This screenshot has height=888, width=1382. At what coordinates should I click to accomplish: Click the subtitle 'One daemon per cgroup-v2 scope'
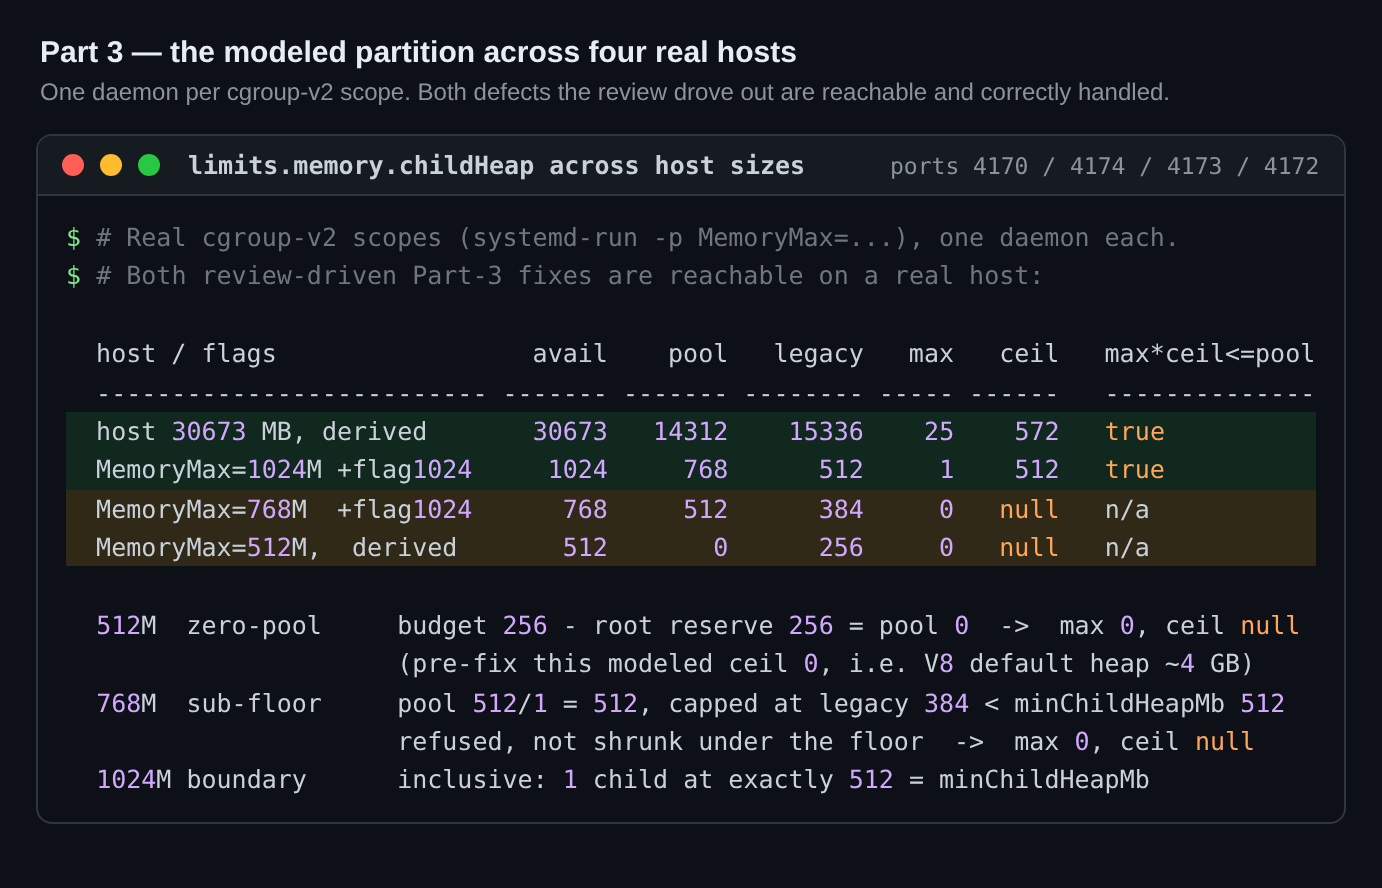(604, 92)
